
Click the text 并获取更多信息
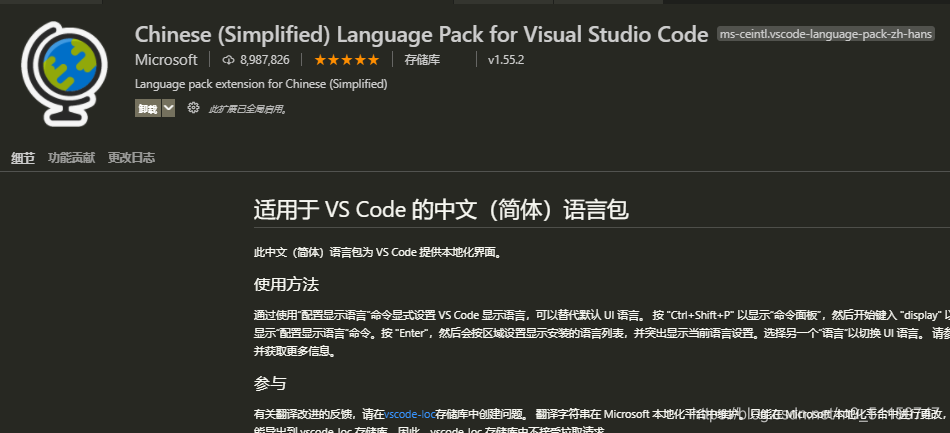tap(294, 351)
